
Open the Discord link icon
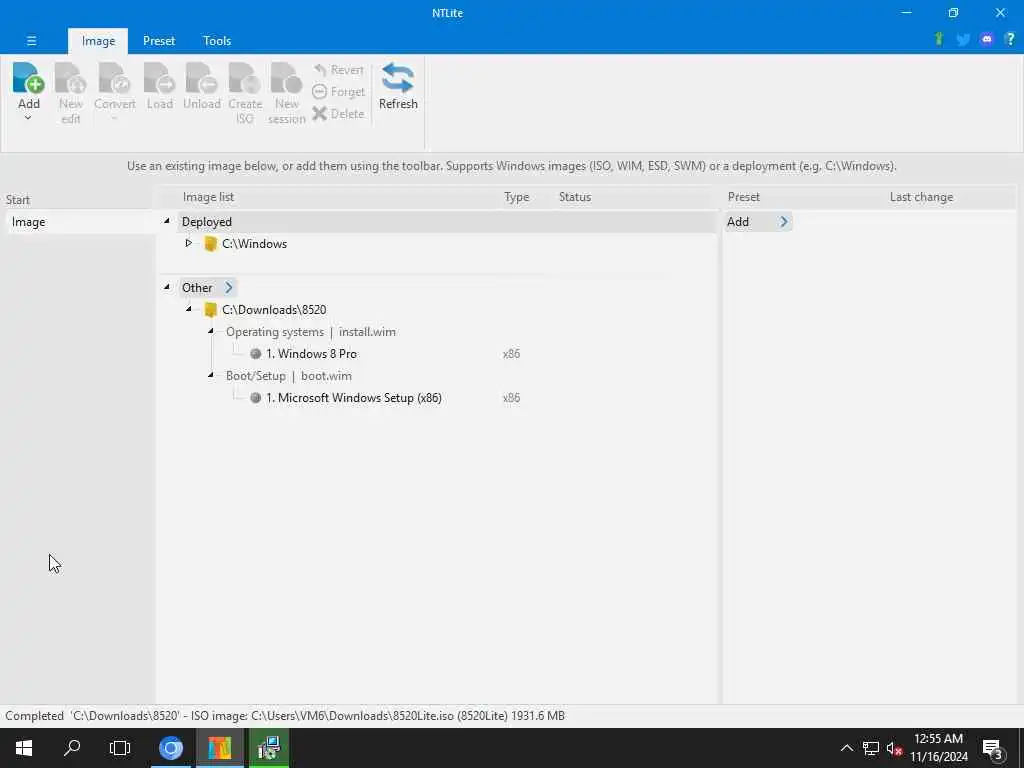pos(987,39)
